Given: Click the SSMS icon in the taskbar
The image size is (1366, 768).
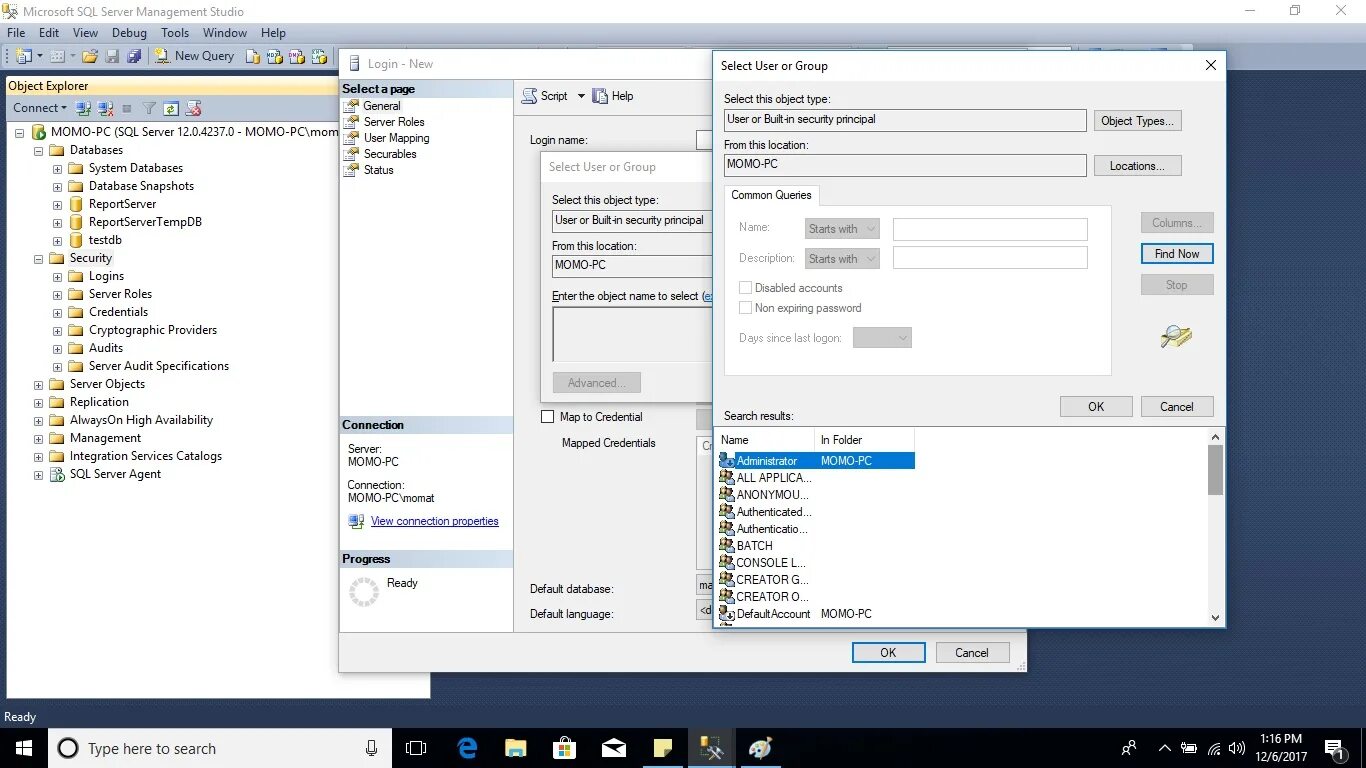Looking at the screenshot, I should tap(711, 748).
